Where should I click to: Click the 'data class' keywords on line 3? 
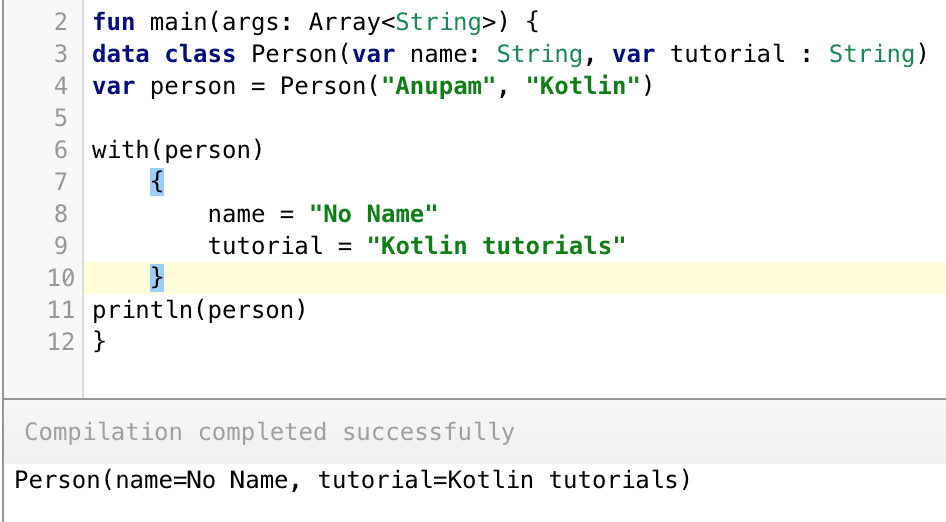(163, 54)
